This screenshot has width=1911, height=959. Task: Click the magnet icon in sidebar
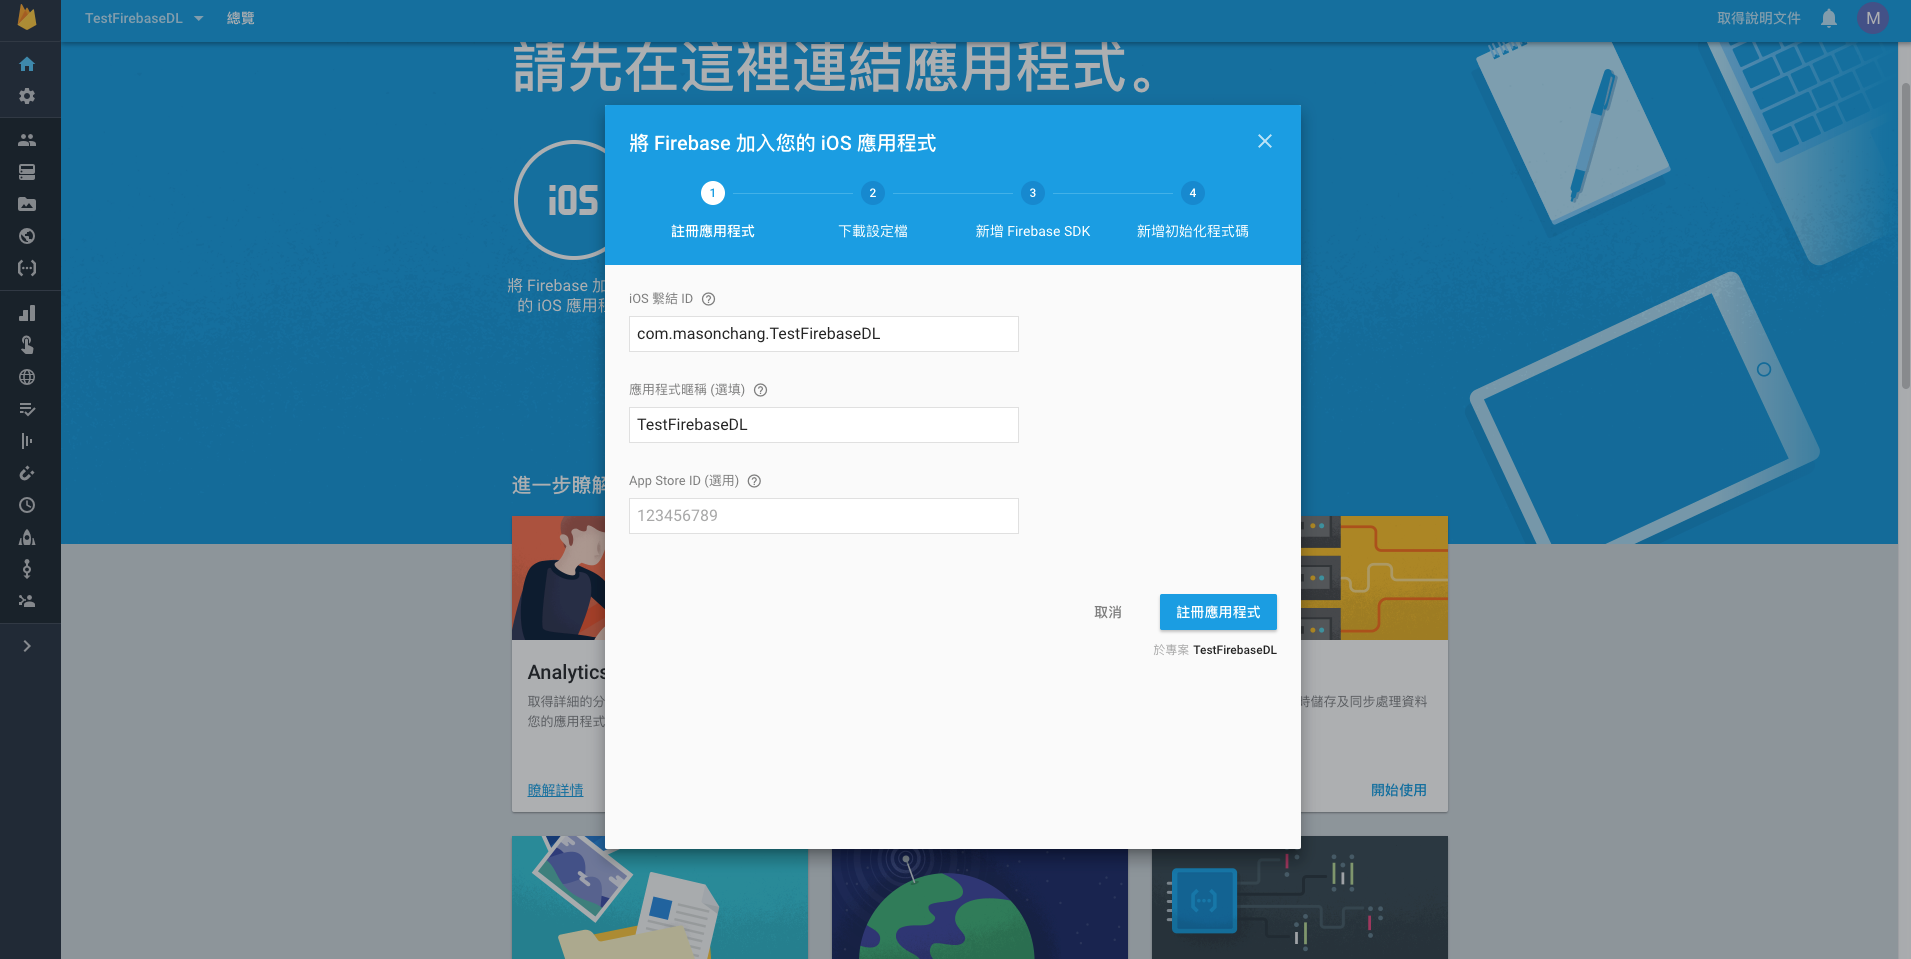[x=27, y=473]
